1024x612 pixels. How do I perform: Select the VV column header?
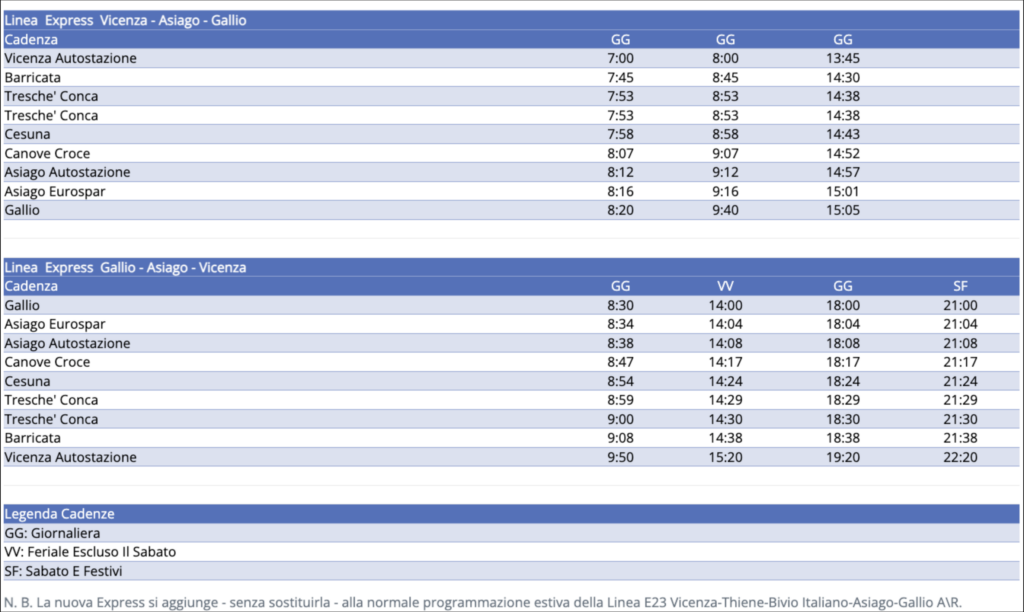pos(726,286)
